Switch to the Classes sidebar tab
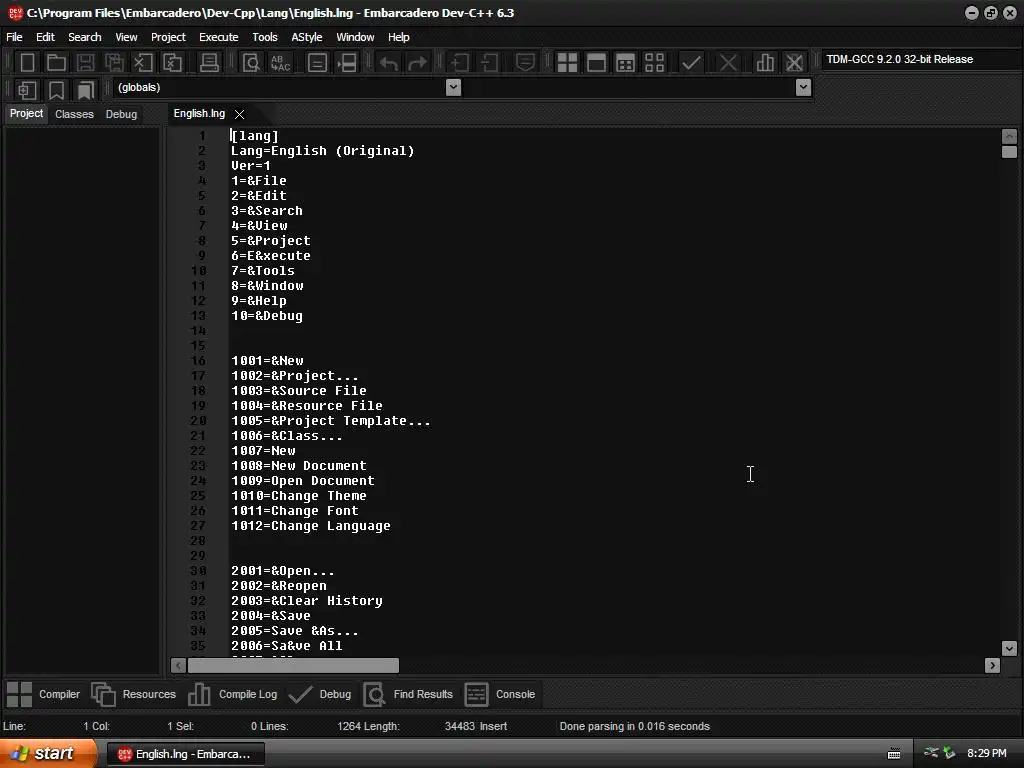Screen dimensions: 1024x768 [x=74, y=114]
